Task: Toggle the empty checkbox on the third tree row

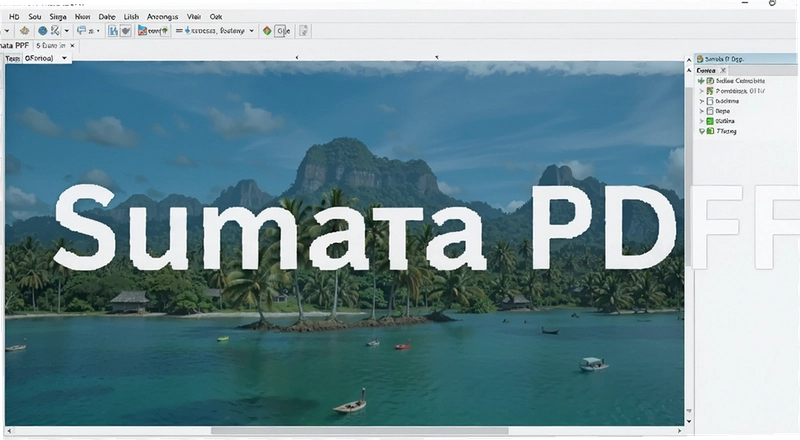Action: [x=710, y=101]
